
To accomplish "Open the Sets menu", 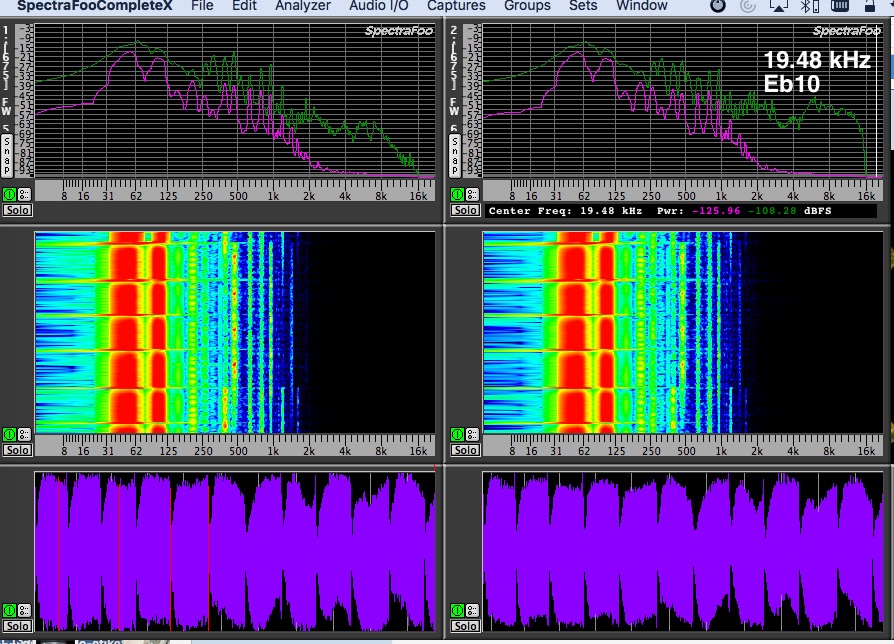I will pyautogui.click(x=583, y=6).
